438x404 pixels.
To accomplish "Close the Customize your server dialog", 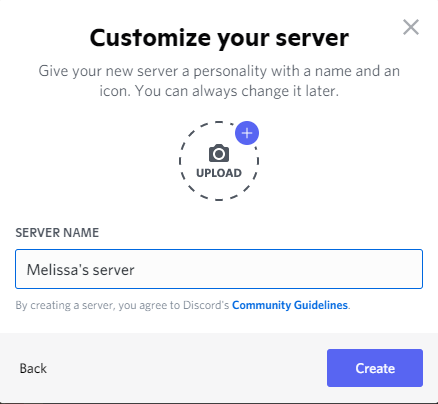I will click(x=411, y=27).
